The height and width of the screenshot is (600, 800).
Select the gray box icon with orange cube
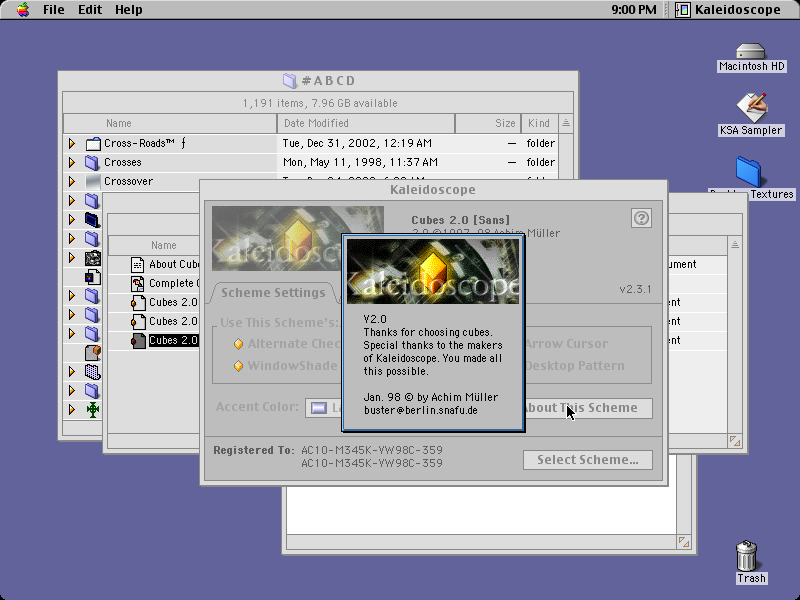tap(93, 353)
